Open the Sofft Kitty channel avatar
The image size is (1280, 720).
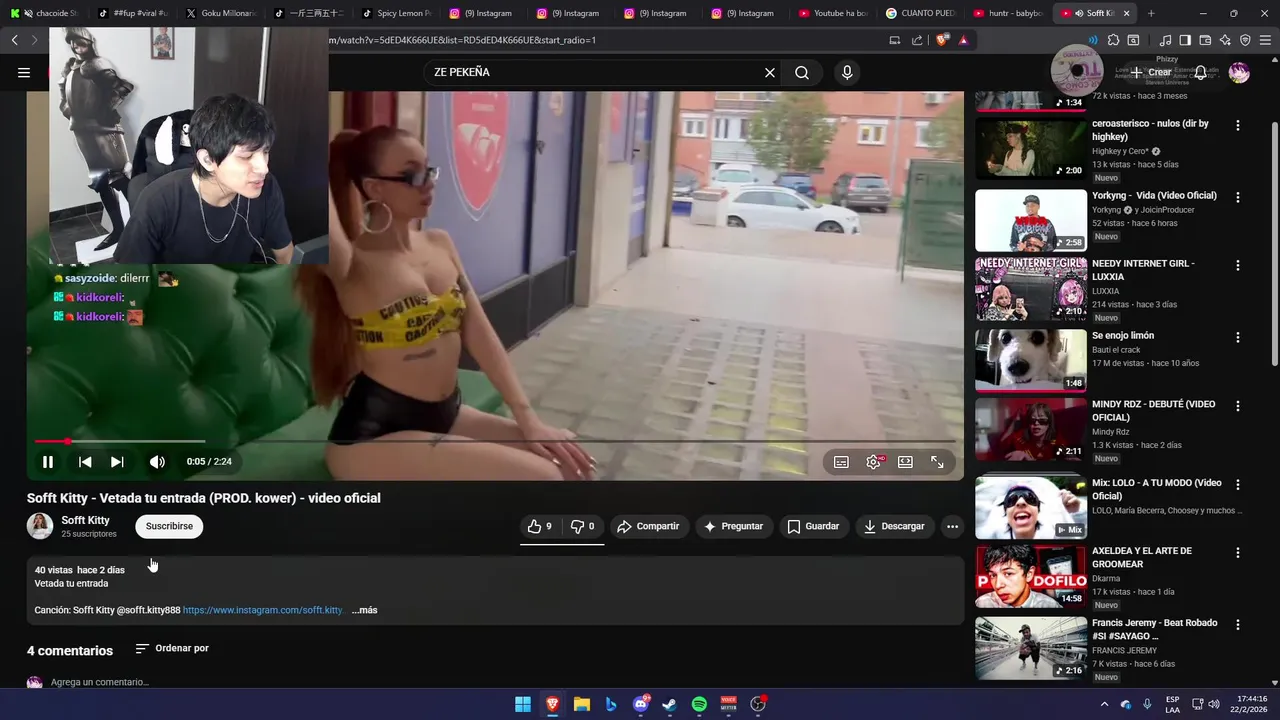click(x=40, y=526)
